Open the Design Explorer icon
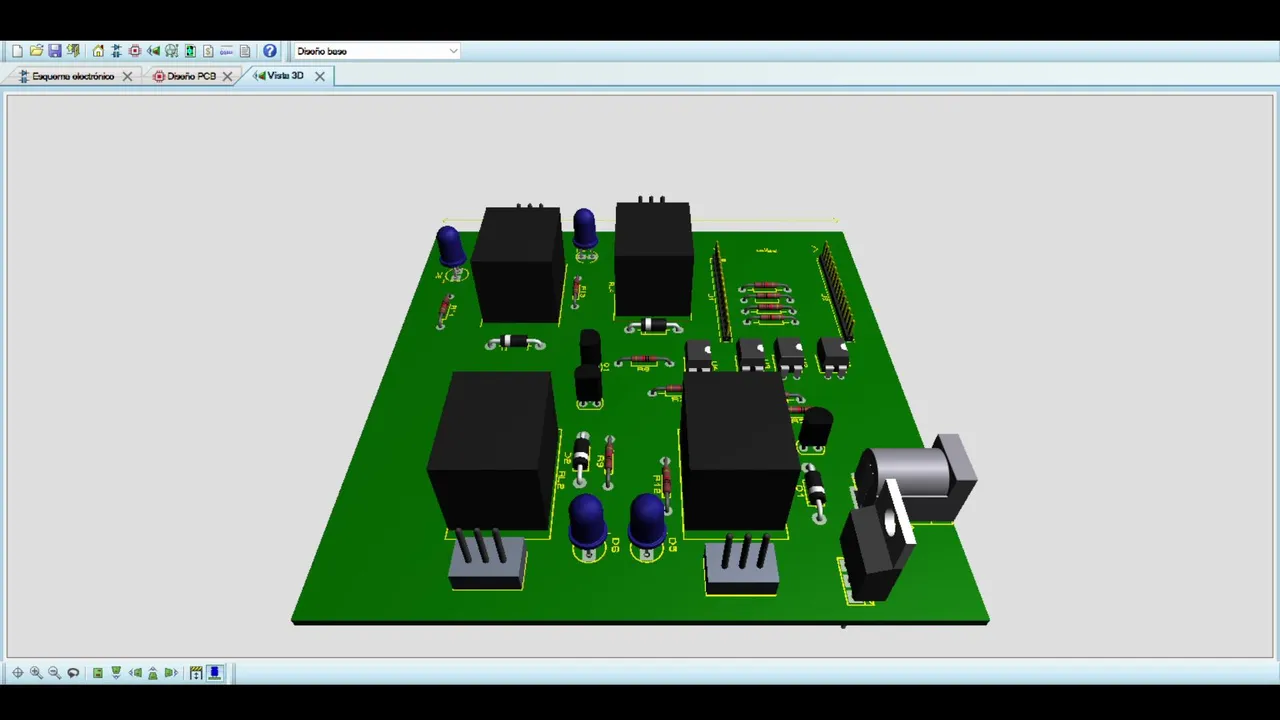This screenshot has width=1280, height=720. click(x=190, y=51)
